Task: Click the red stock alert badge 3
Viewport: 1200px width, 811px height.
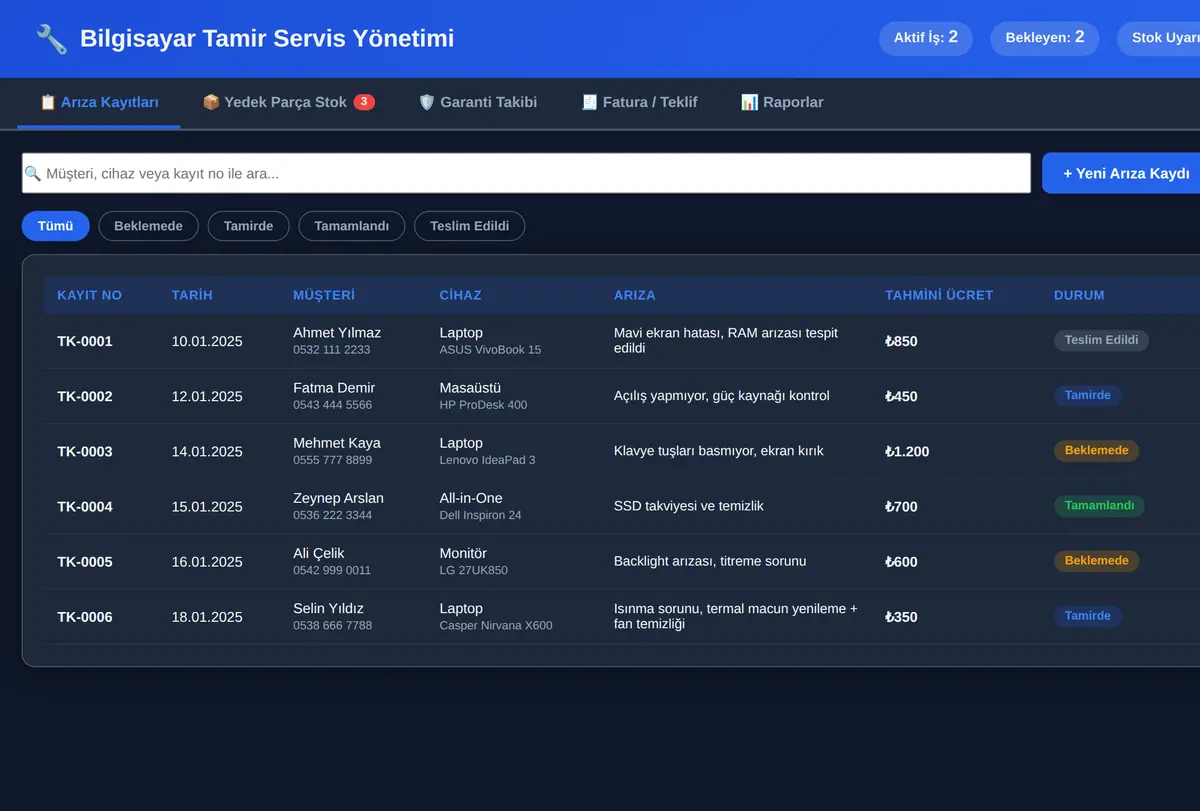Action: [364, 102]
